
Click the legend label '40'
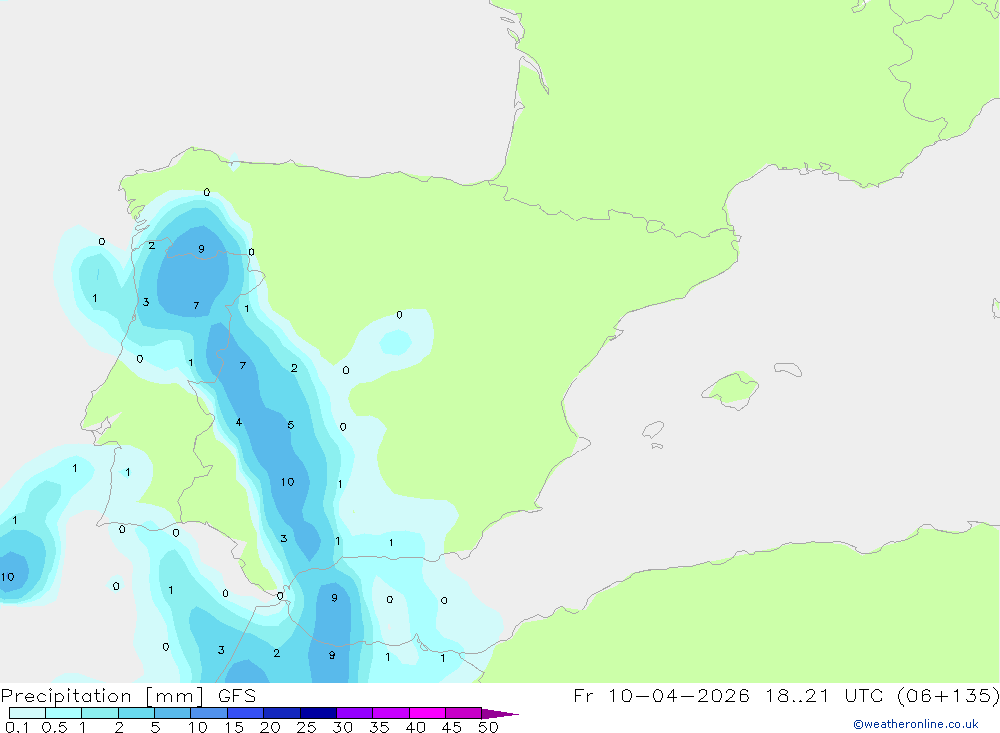click(416, 727)
